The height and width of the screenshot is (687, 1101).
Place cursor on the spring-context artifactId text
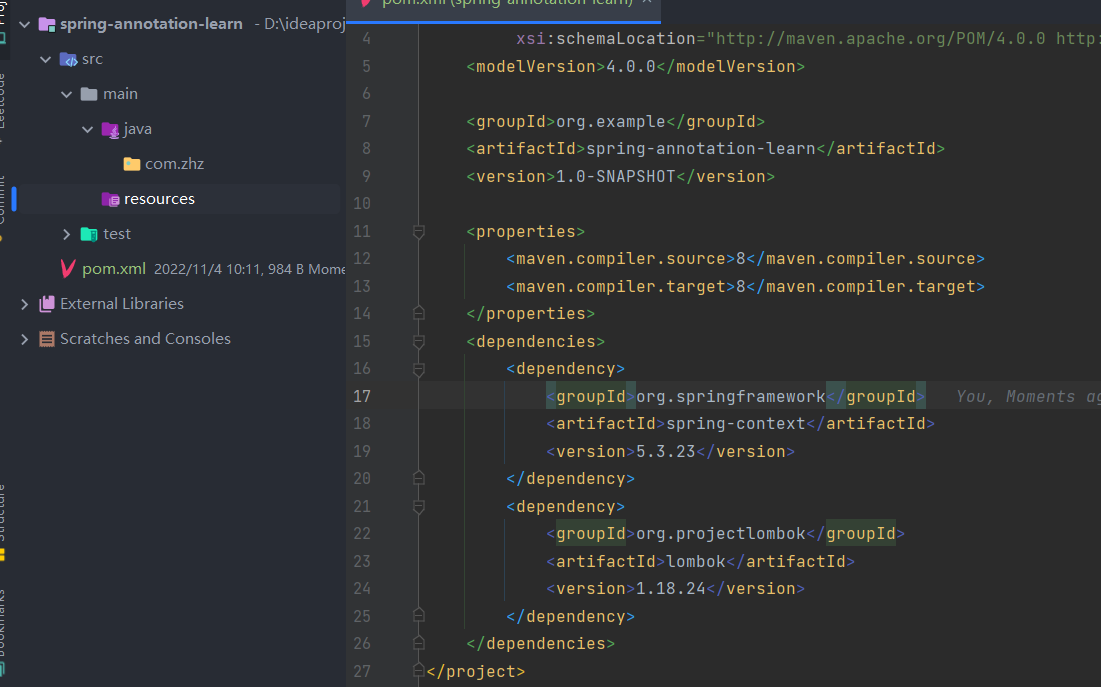(735, 424)
